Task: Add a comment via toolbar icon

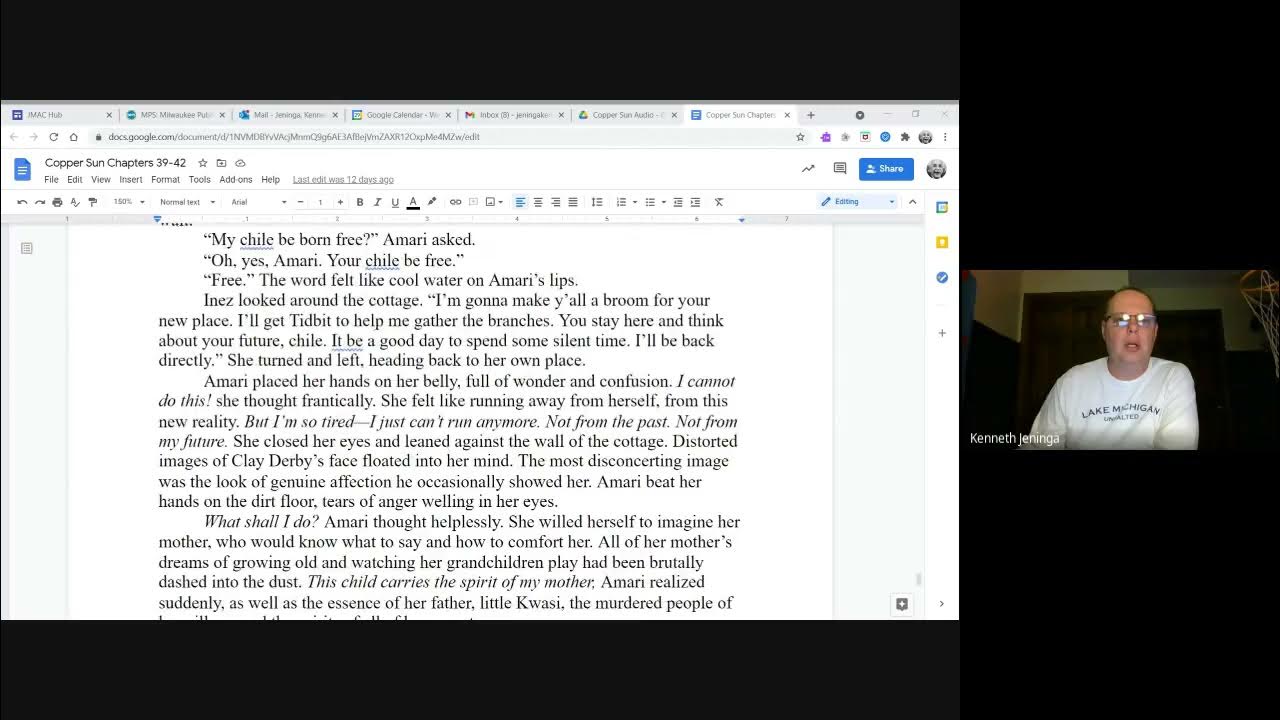Action: pyautogui.click(x=473, y=202)
